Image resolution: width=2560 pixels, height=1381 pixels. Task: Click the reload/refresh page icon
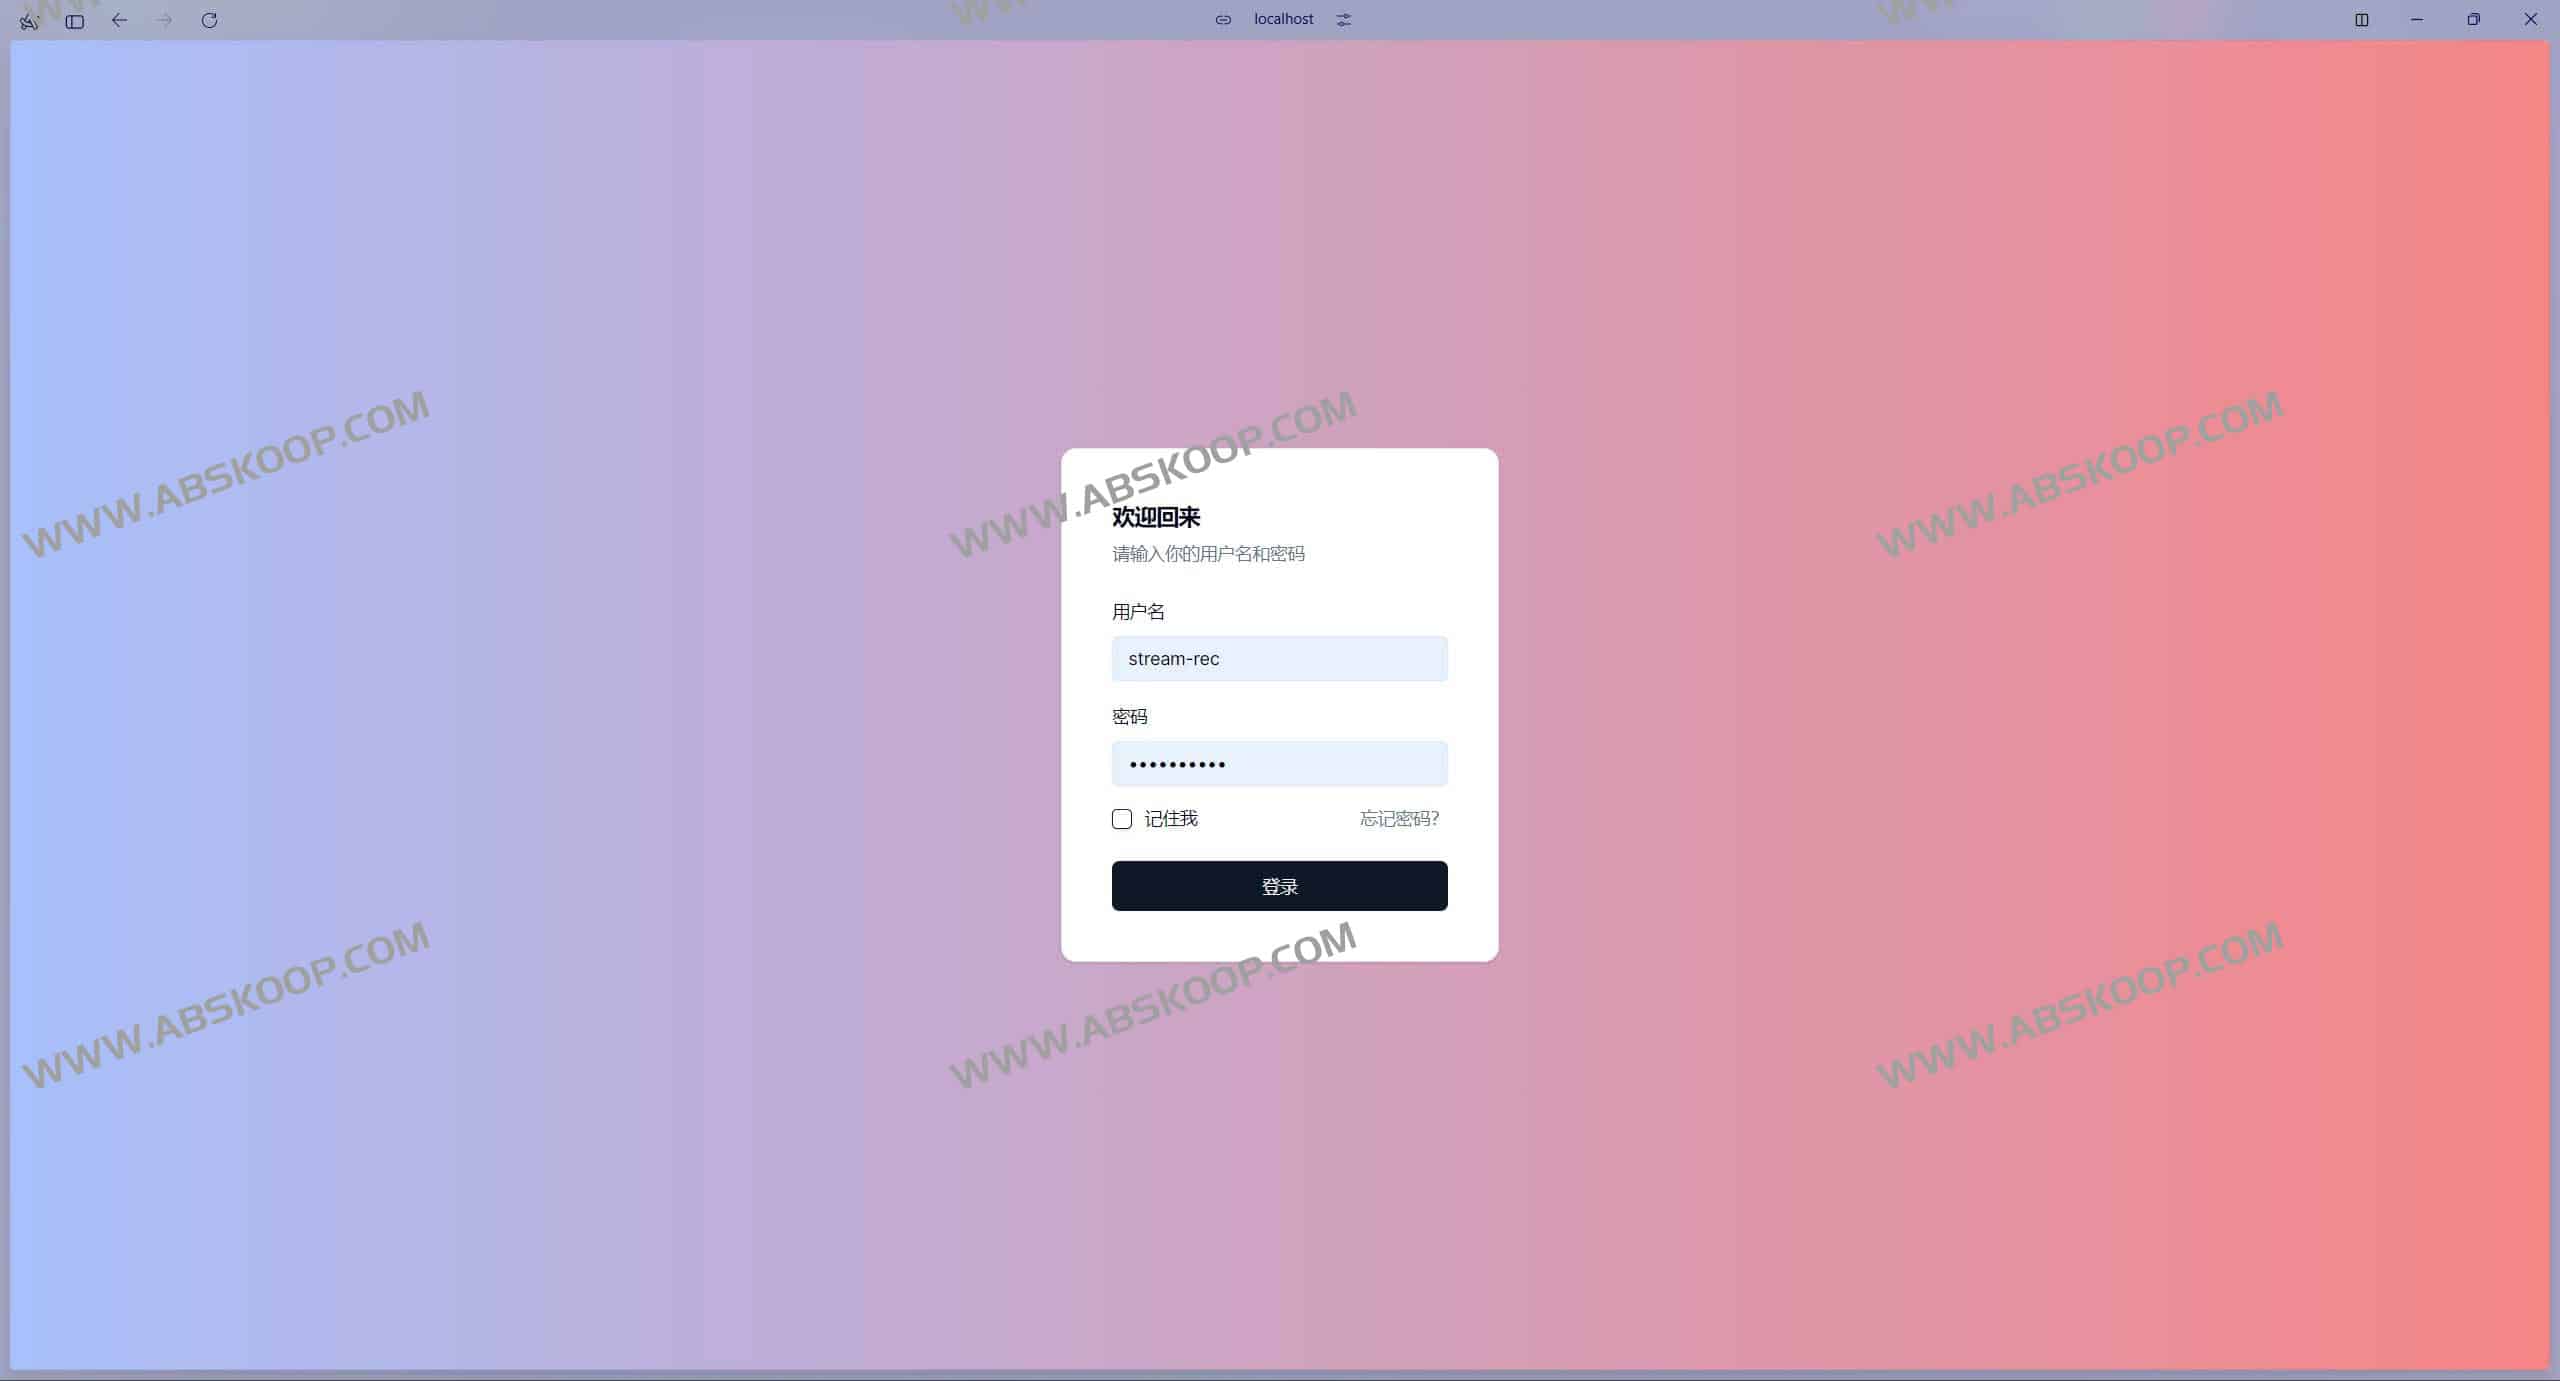(209, 19)
